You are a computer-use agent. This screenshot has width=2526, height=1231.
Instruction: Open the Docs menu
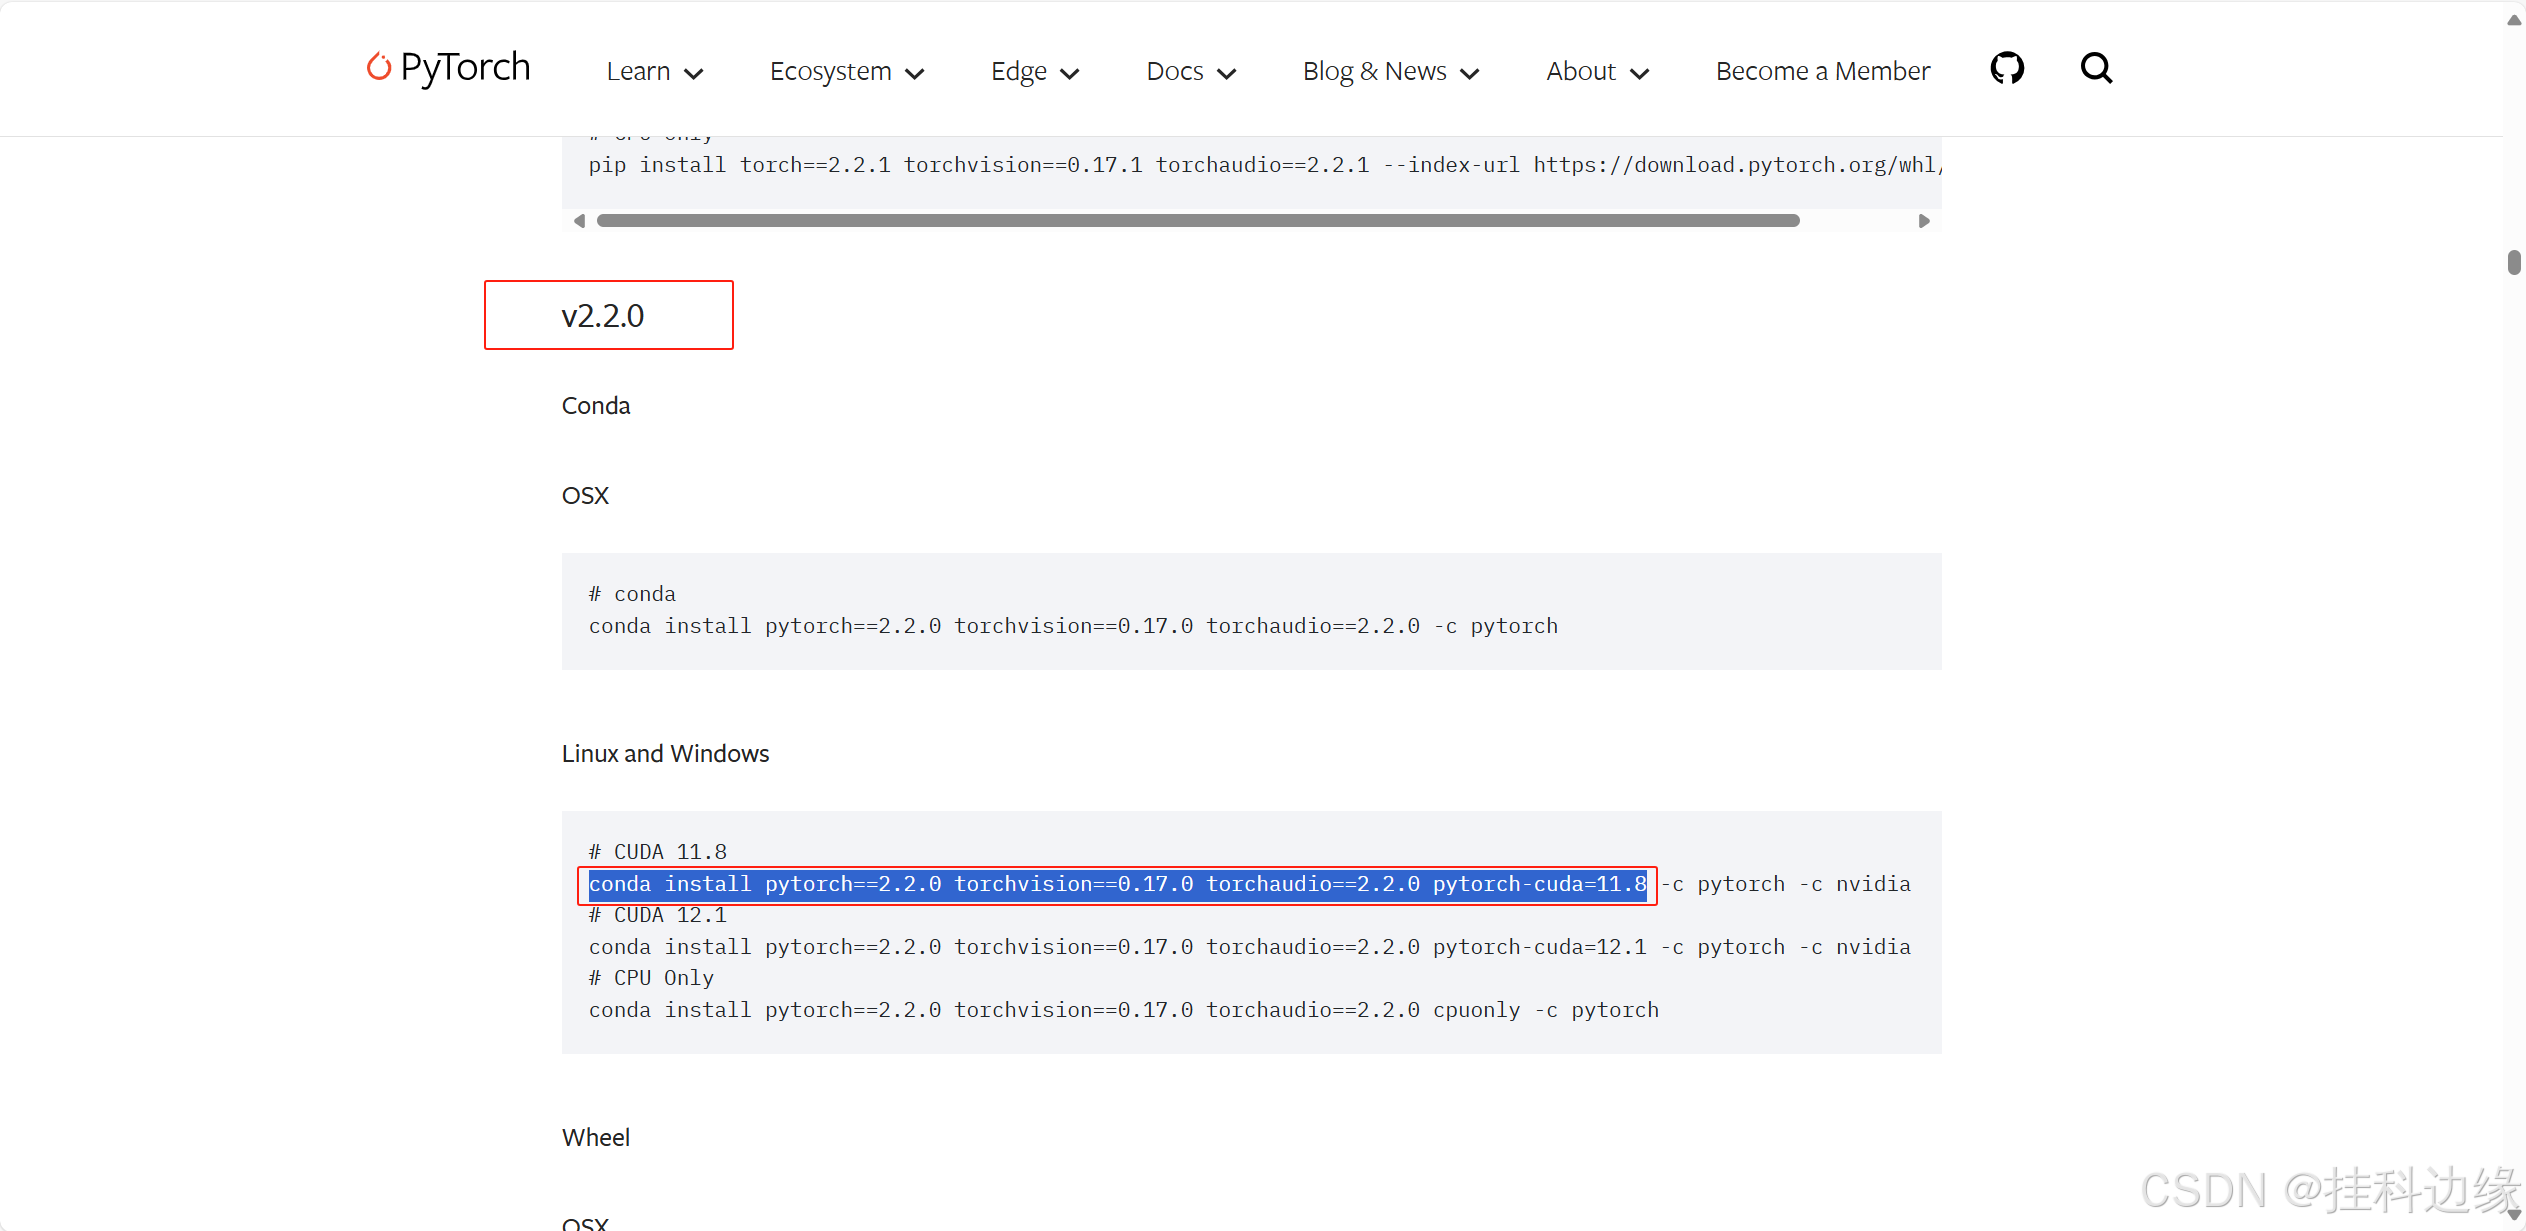point(1190,72)
